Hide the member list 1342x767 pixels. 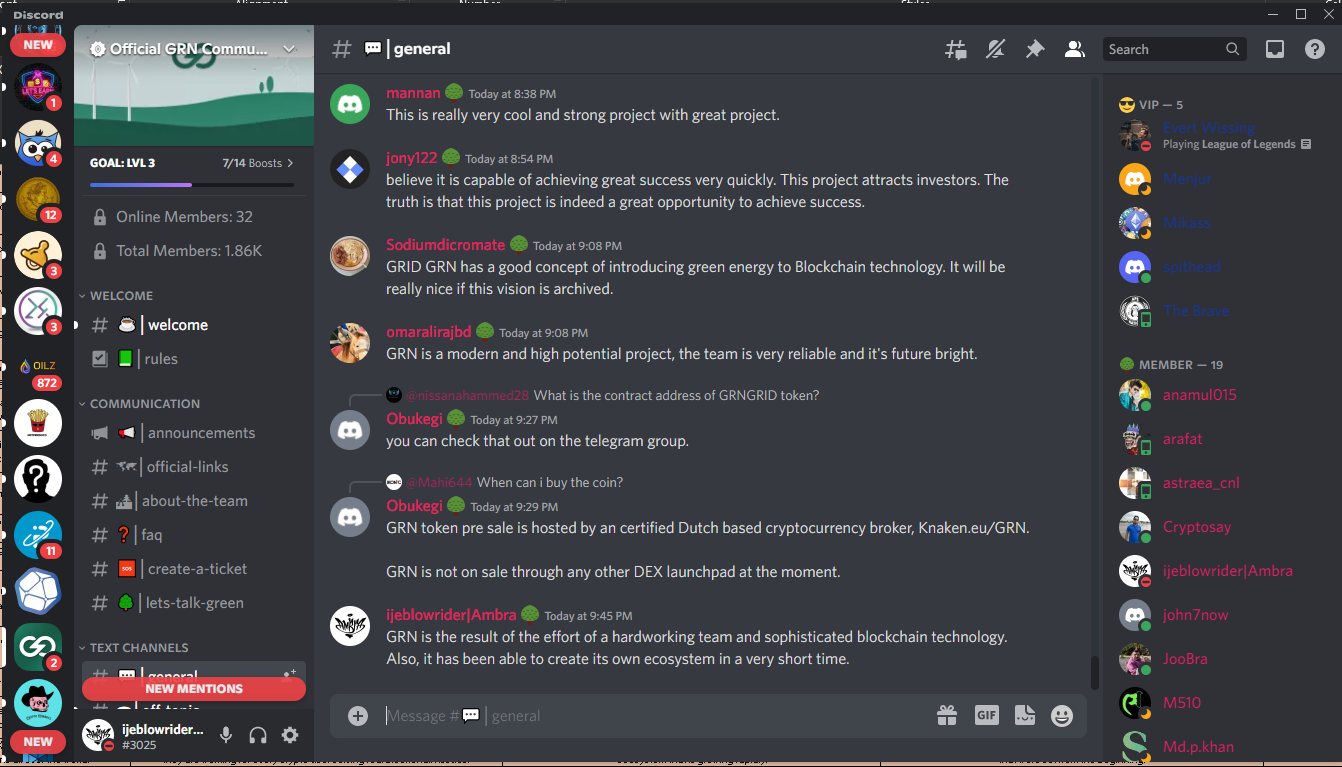(1075, 49)
